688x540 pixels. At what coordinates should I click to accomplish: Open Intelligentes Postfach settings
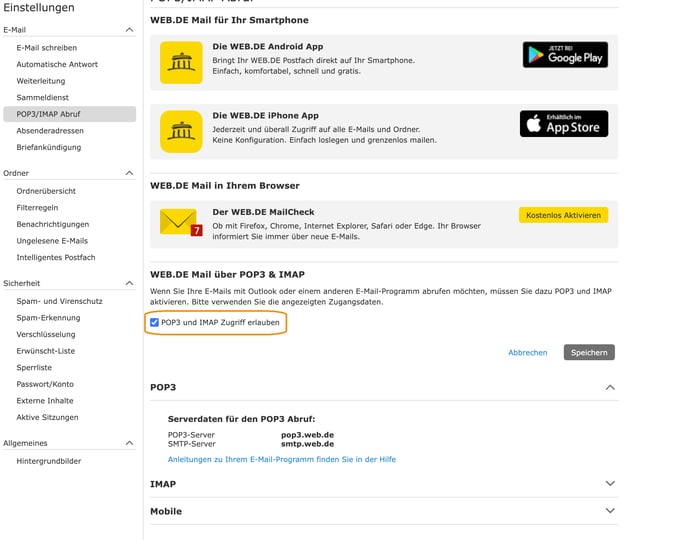tap(56, 257)
